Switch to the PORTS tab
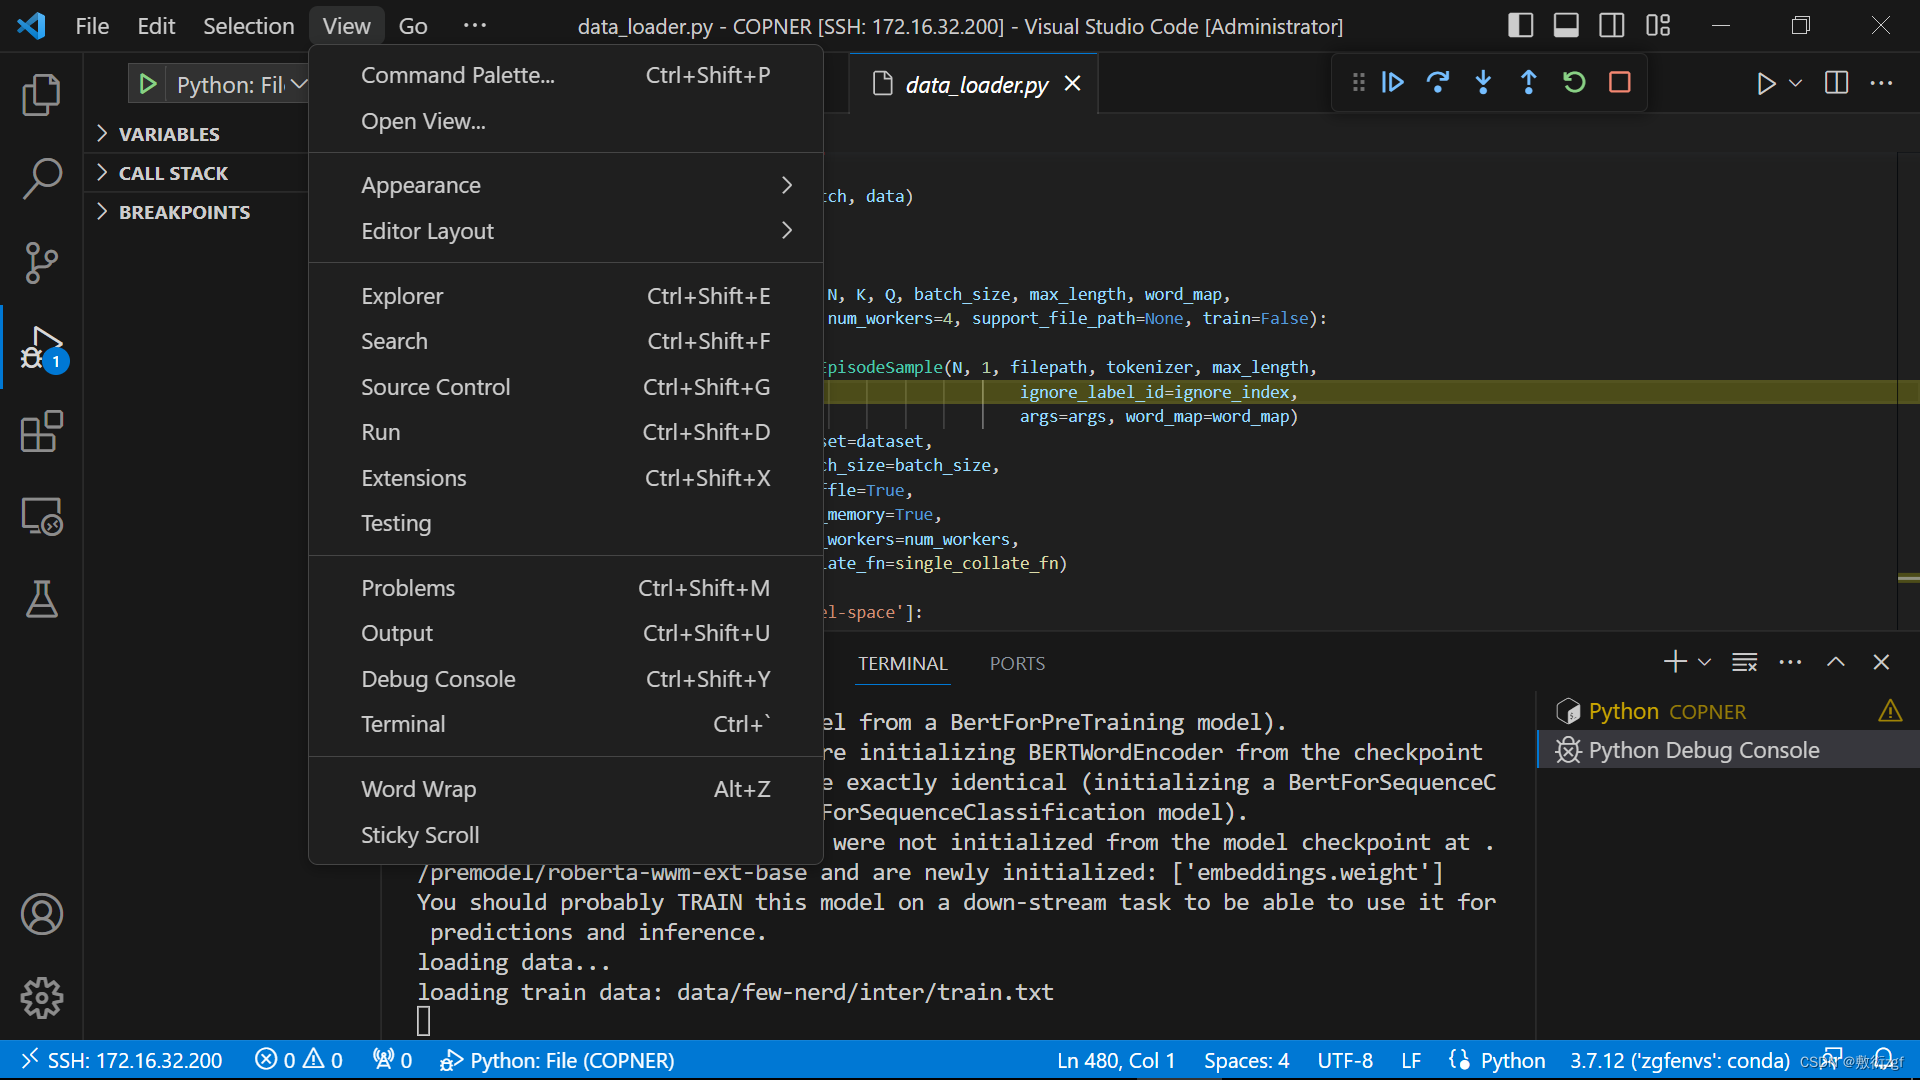This screenshot has height=1080, width=1920. [x=1017, y=663]
